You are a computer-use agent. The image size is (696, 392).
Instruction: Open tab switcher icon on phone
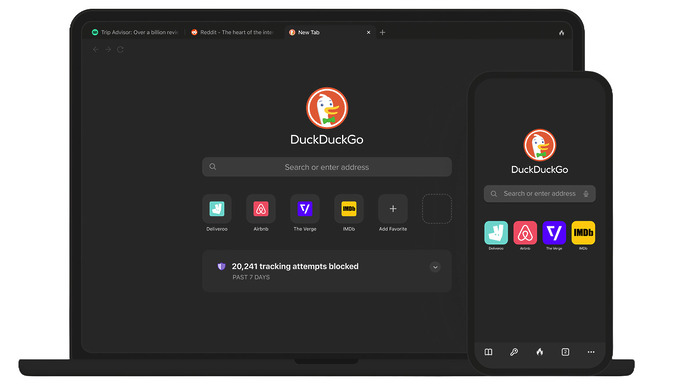tap(565, 352)
